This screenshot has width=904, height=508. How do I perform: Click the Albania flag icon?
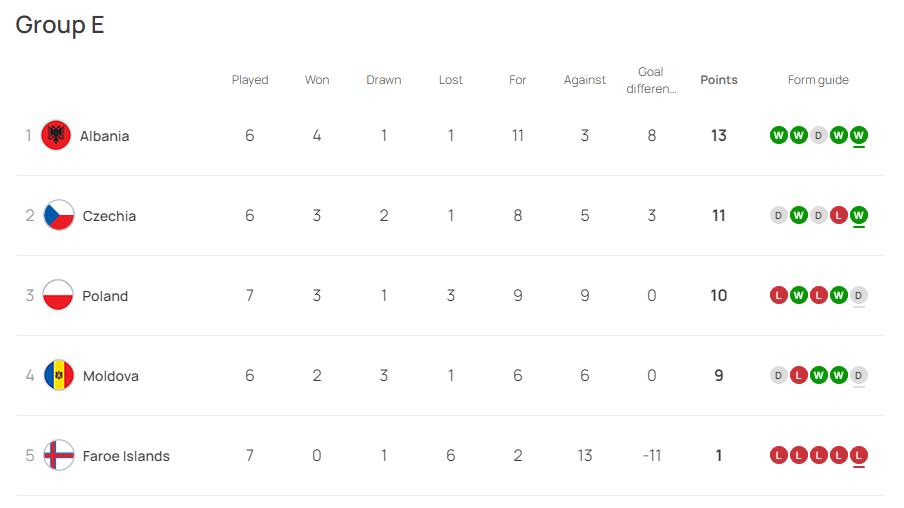[x=56, y=135]
